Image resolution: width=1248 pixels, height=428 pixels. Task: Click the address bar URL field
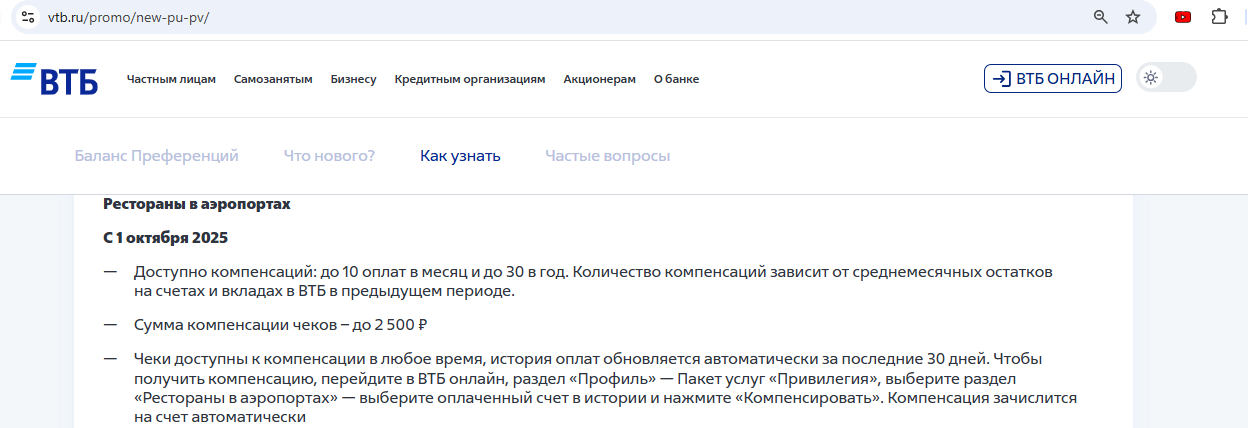coord(500,17)
